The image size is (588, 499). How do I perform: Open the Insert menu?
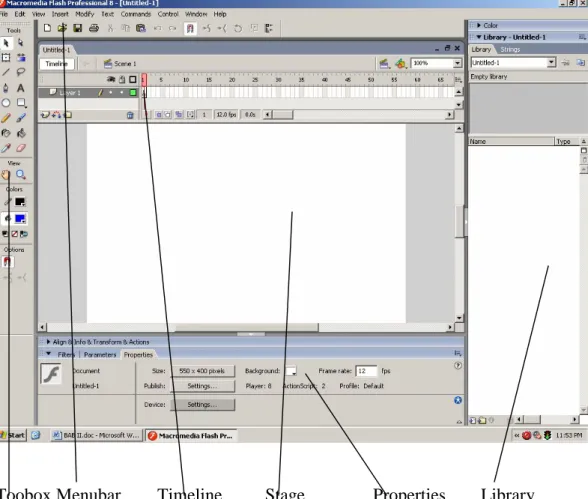pos(60,14)
